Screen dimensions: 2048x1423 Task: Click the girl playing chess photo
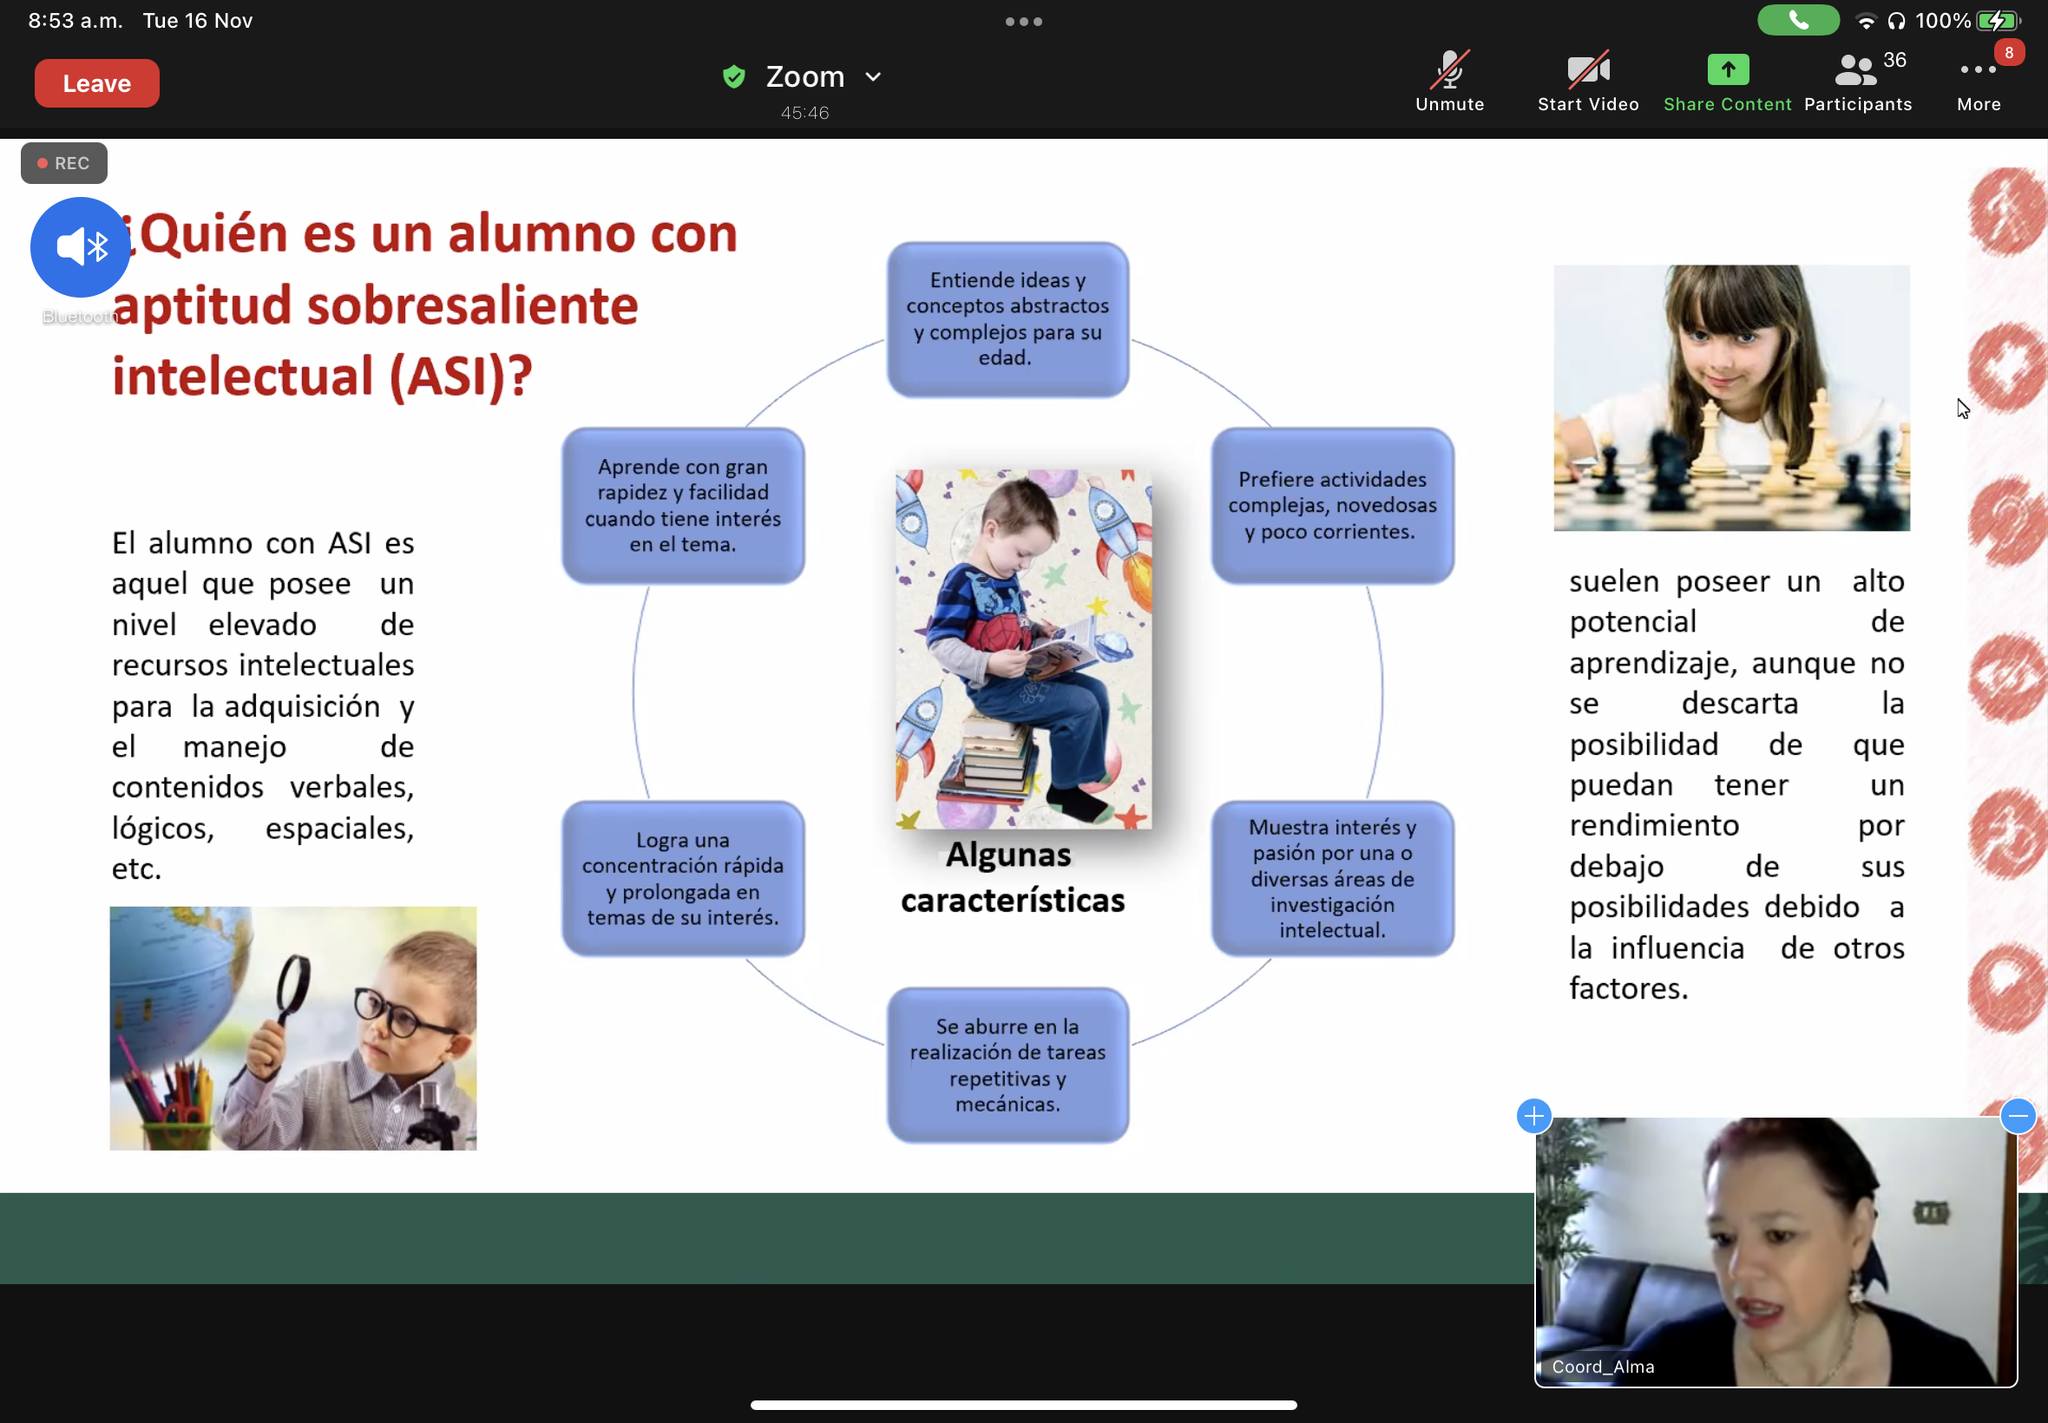1731,398
